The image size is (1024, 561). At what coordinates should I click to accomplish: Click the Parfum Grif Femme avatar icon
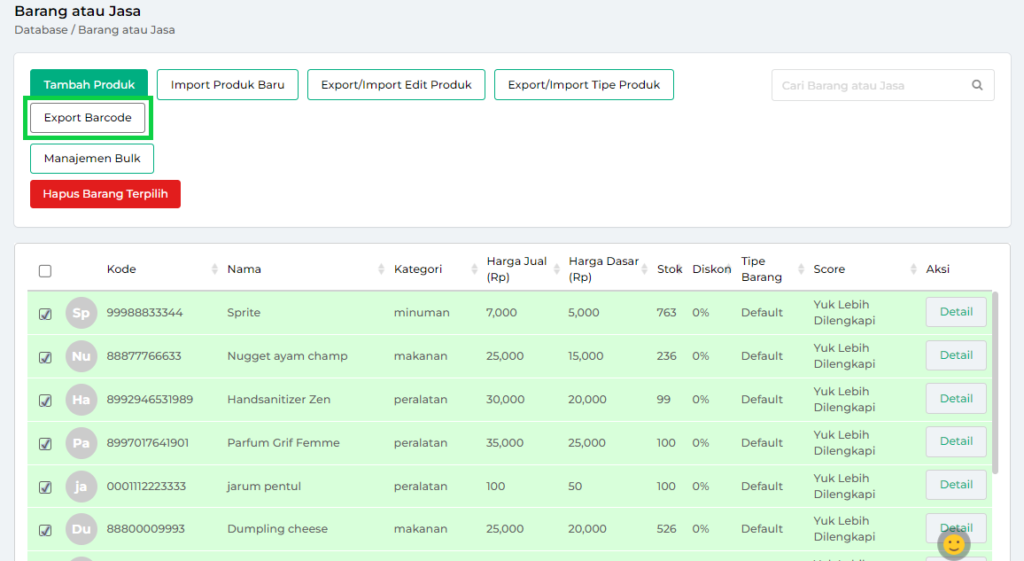tap(81, 443)
